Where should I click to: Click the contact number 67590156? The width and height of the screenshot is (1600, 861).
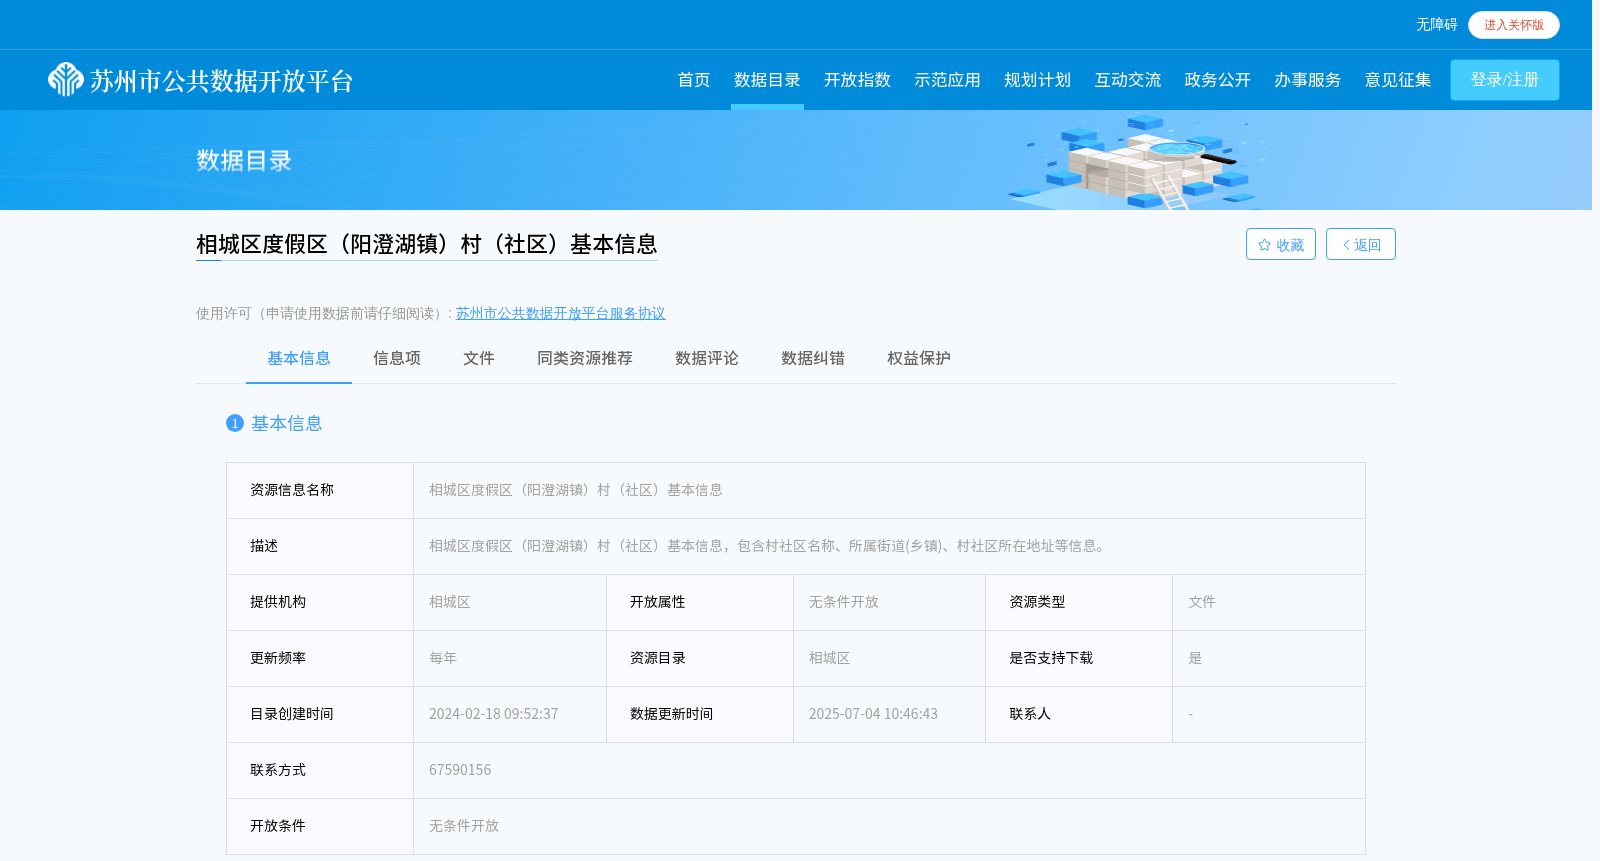[x=460, y=770]
